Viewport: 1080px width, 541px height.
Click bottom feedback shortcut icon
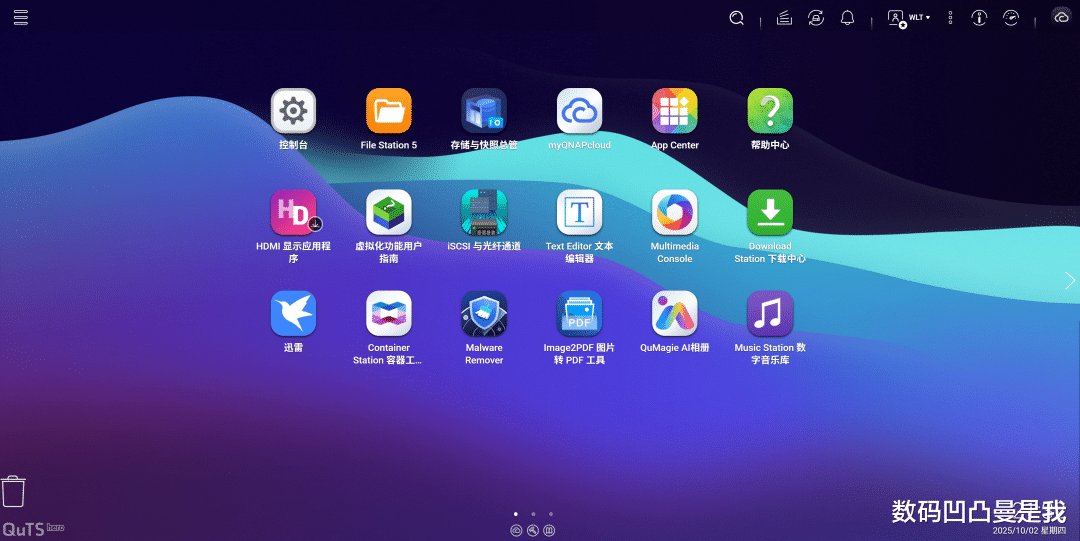click(x=549, y=530)
